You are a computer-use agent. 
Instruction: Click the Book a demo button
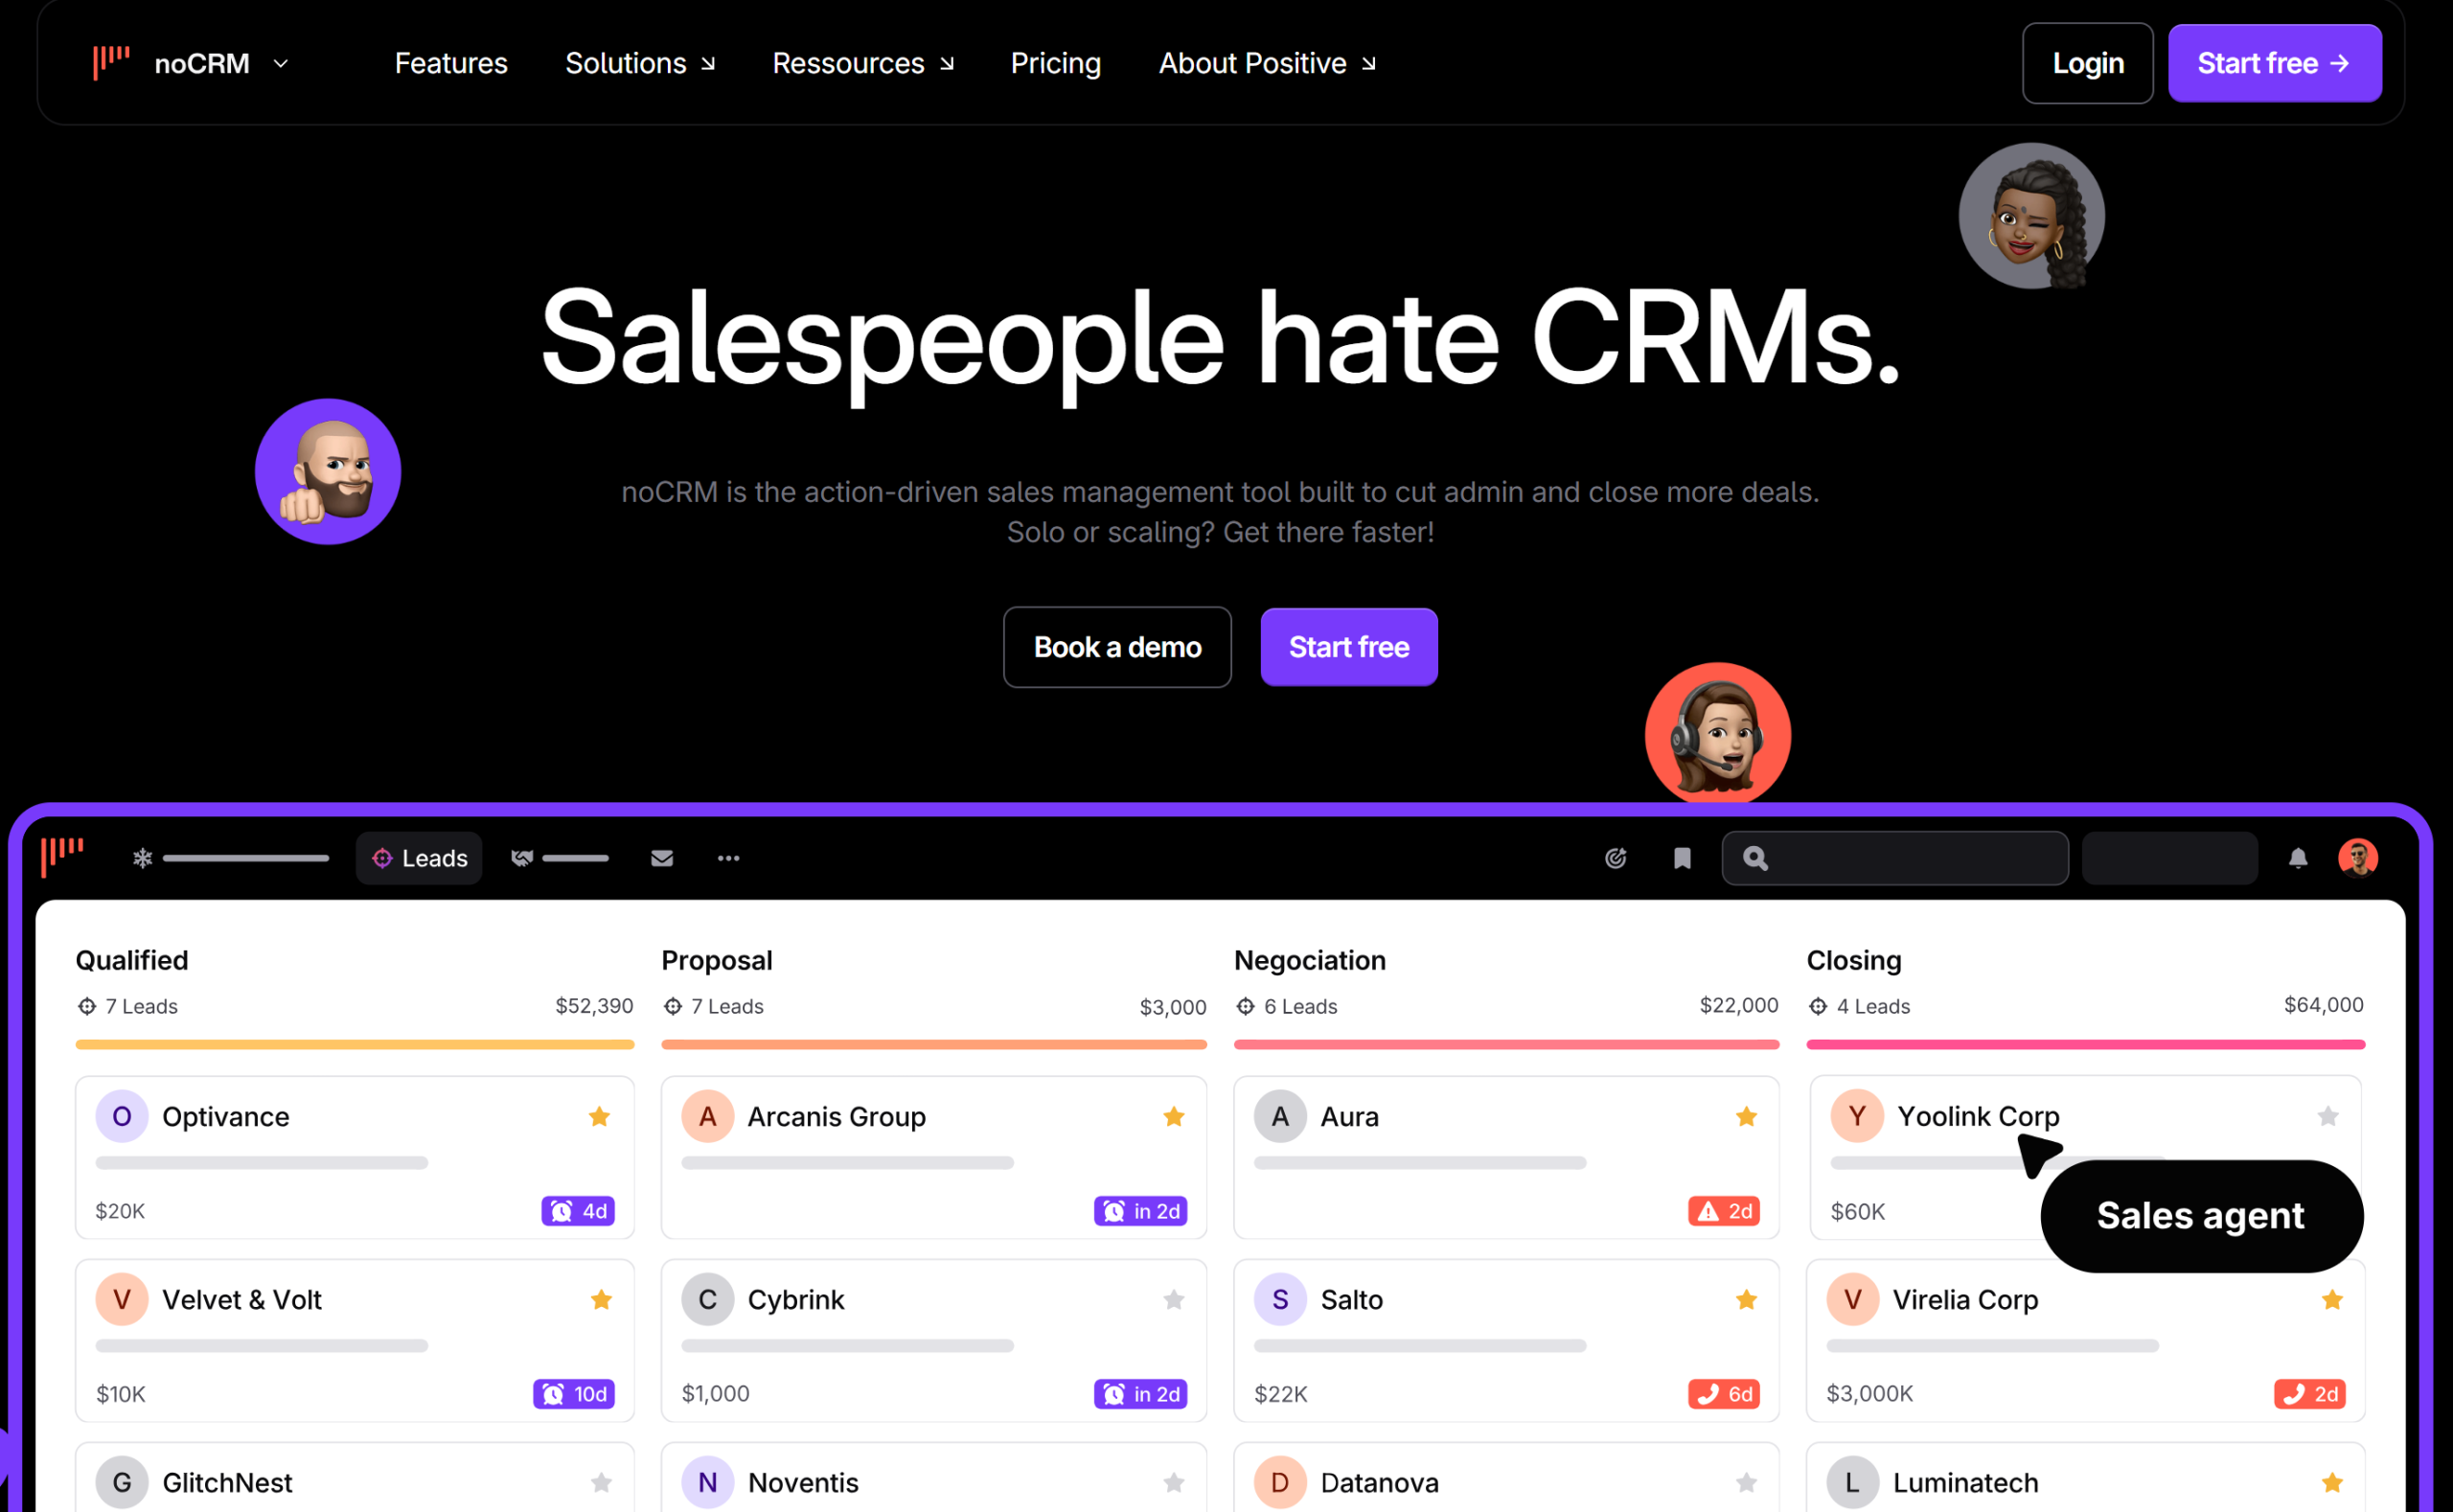[x=1117, y=647]
